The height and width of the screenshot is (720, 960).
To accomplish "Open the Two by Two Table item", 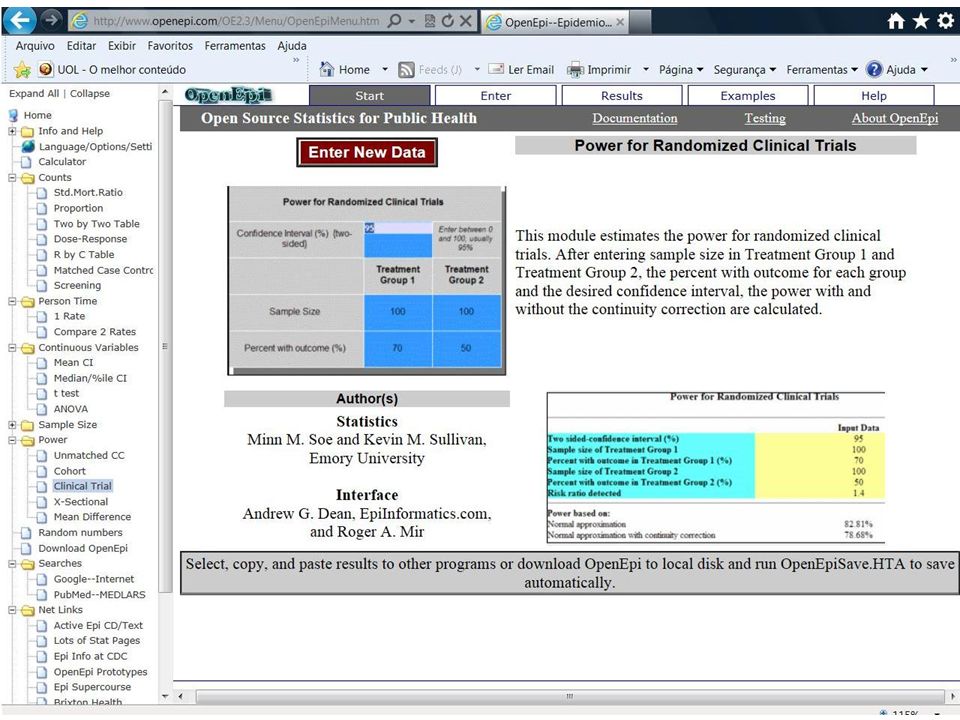I will point(96,223).
